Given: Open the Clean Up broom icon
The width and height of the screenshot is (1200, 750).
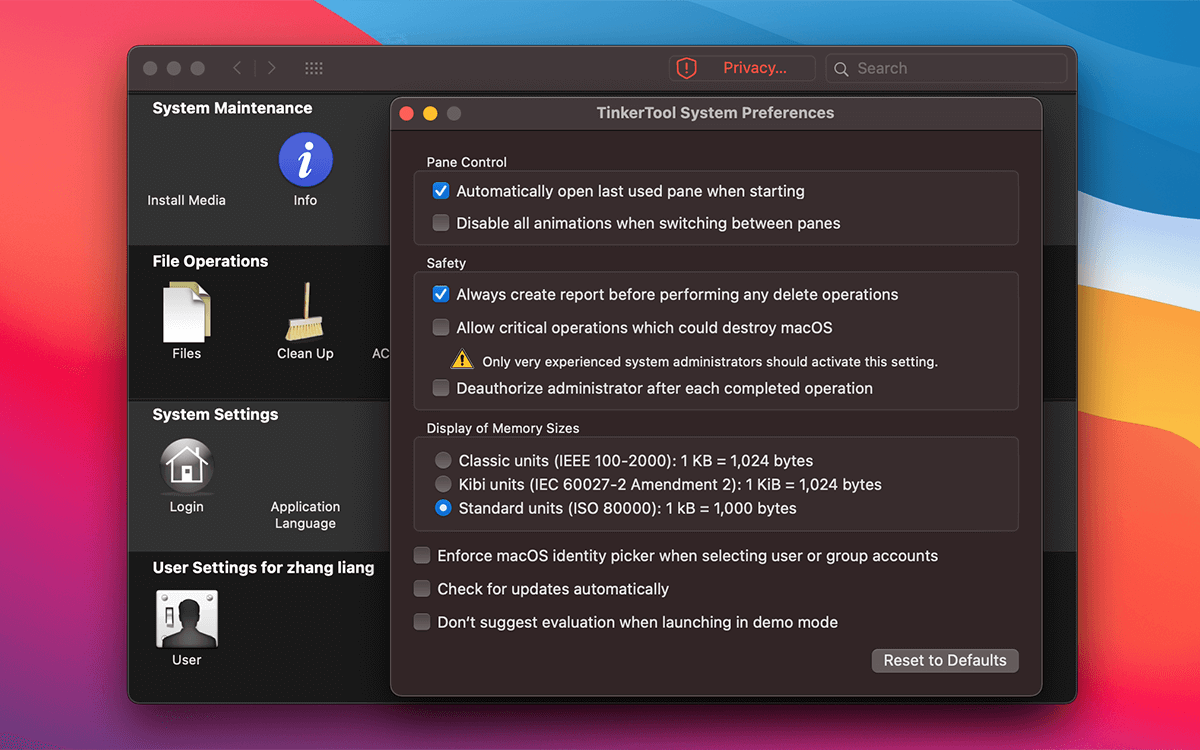Looking at the screenshot, I should pyautogui.click(x=305, y=313).
